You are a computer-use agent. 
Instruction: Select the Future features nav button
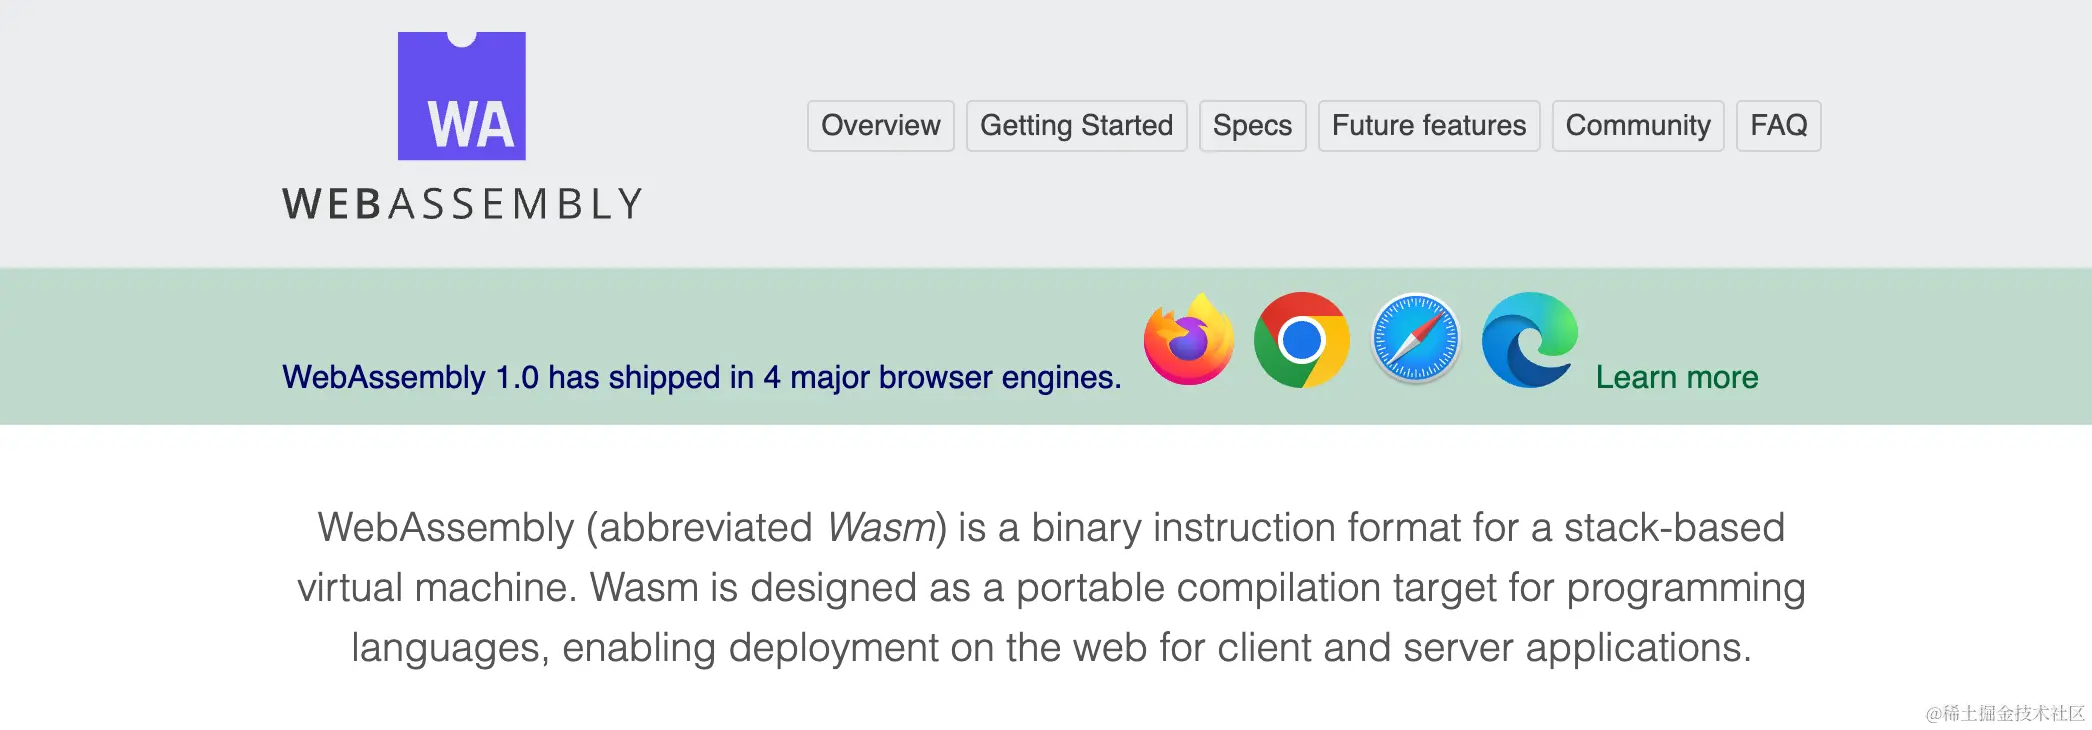tap(1428, 126)
